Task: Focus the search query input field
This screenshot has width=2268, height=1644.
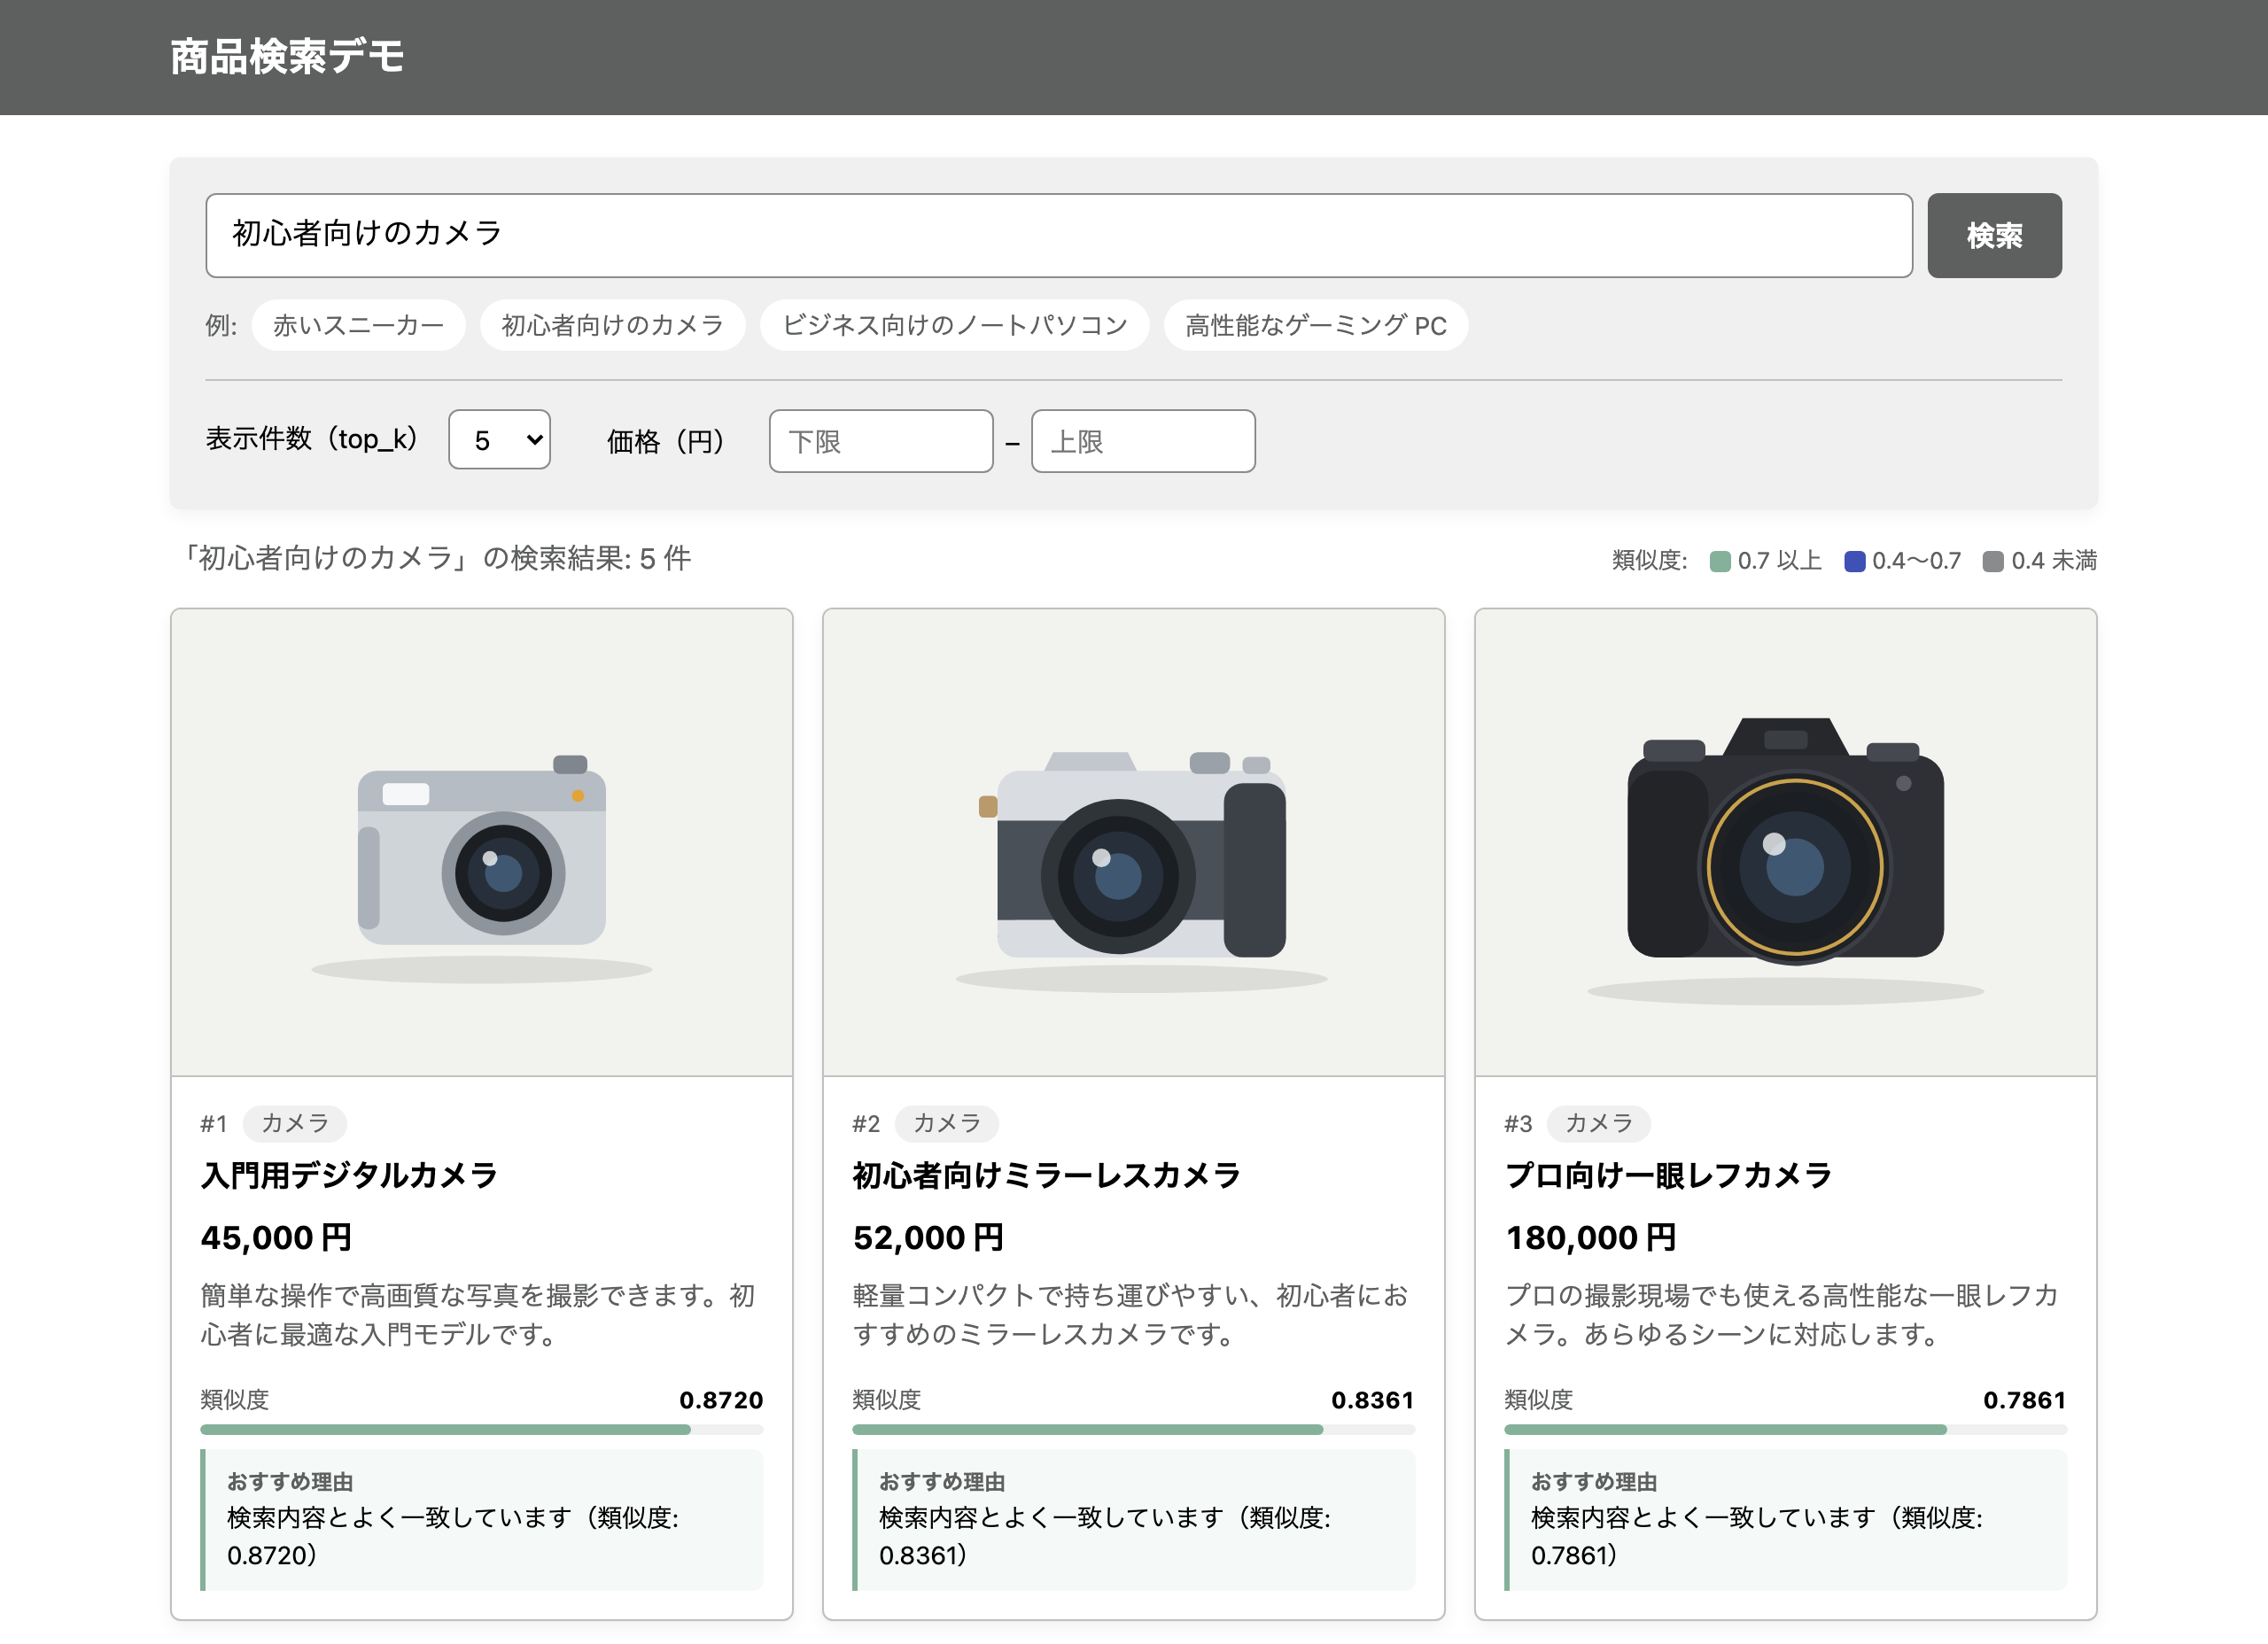Action: click(x=1059, y=235)
